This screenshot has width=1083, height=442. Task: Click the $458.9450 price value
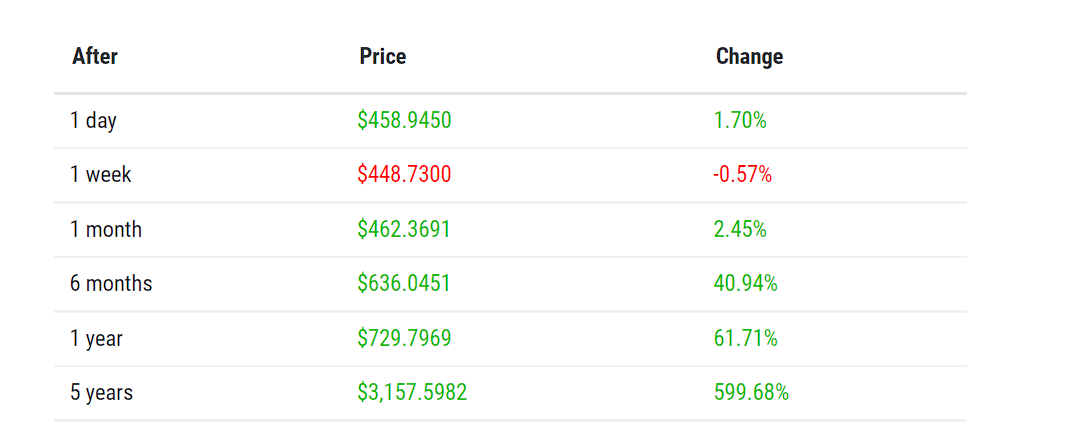pos(405,120)
